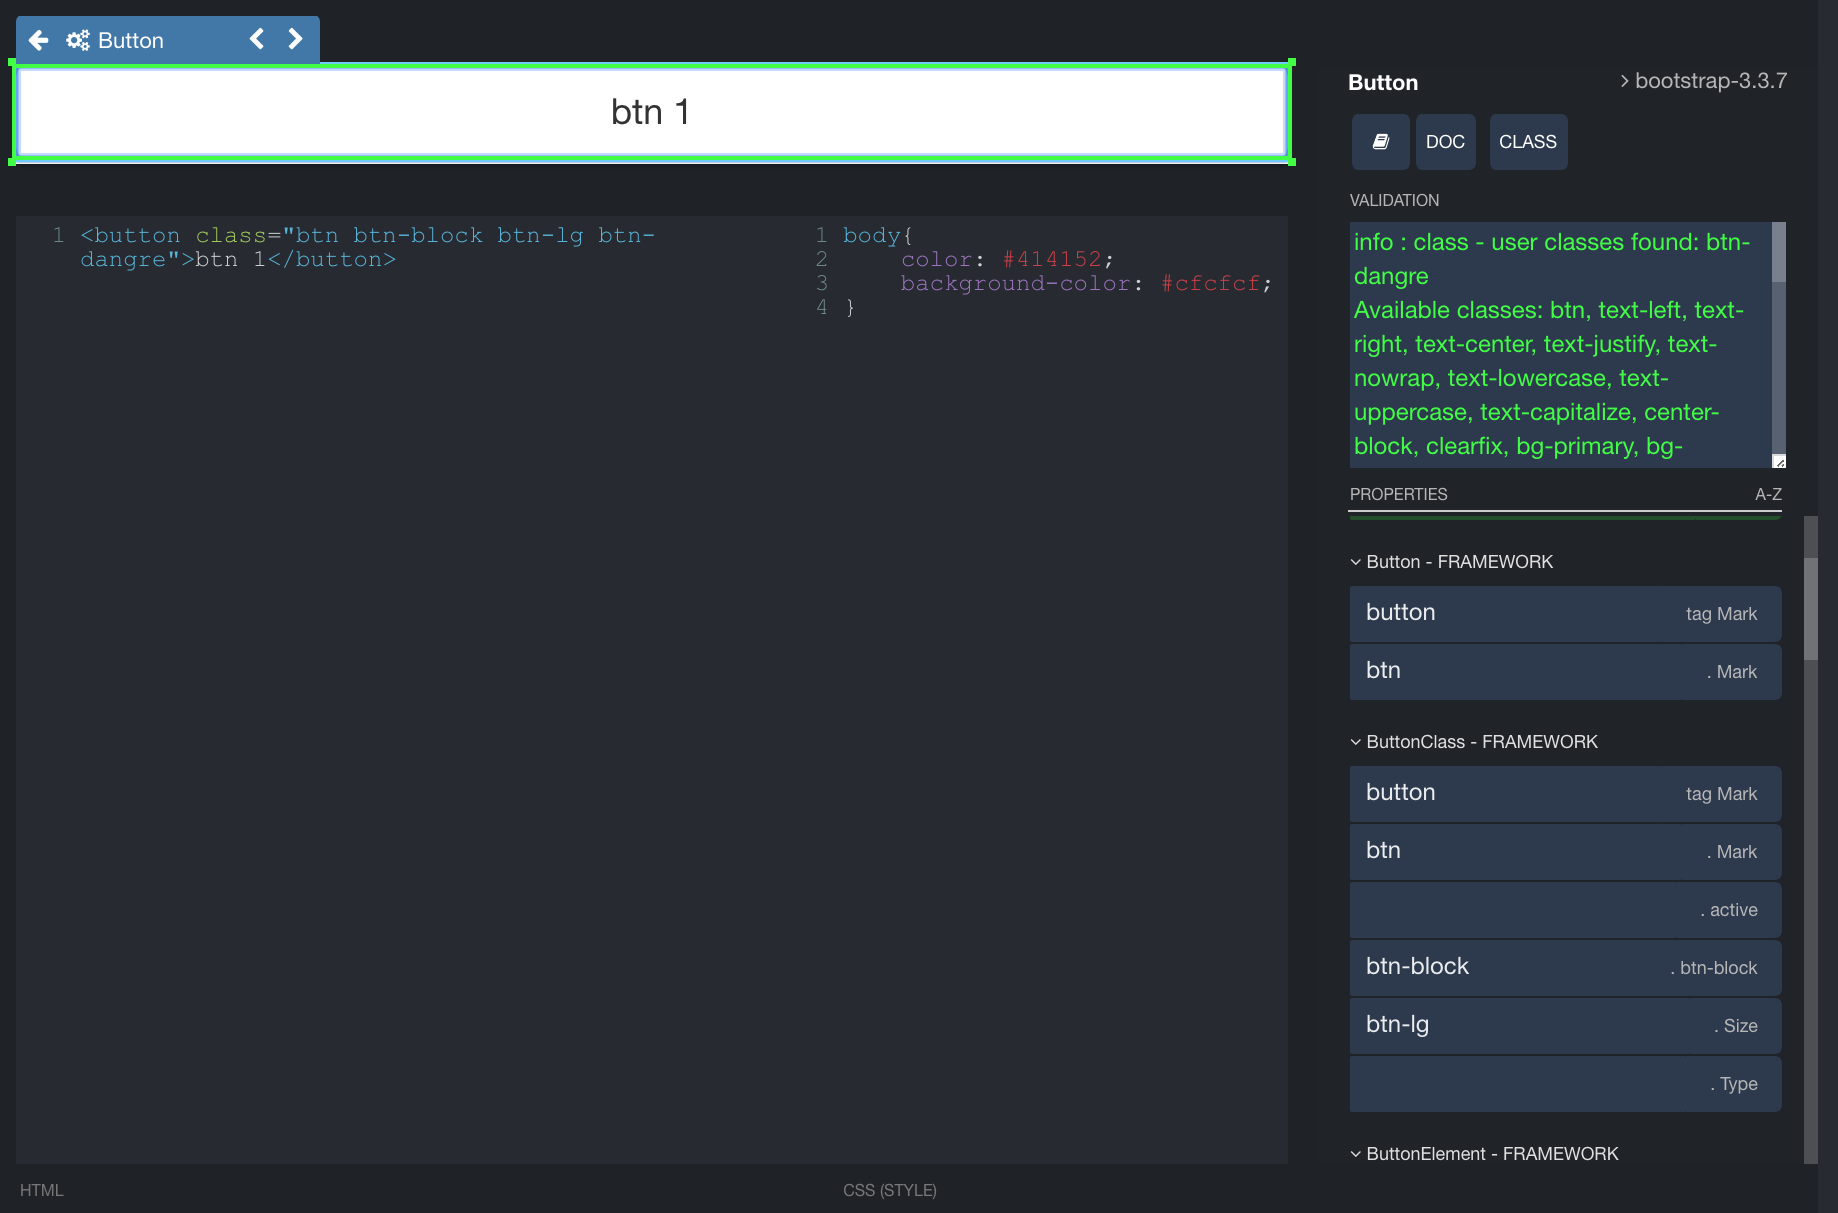Image resolution: width=1838 pixels, height=1213 pixels.
Task: Click the book icon beside DOC
Action: pyautogui.click(x=1380, y=141)
